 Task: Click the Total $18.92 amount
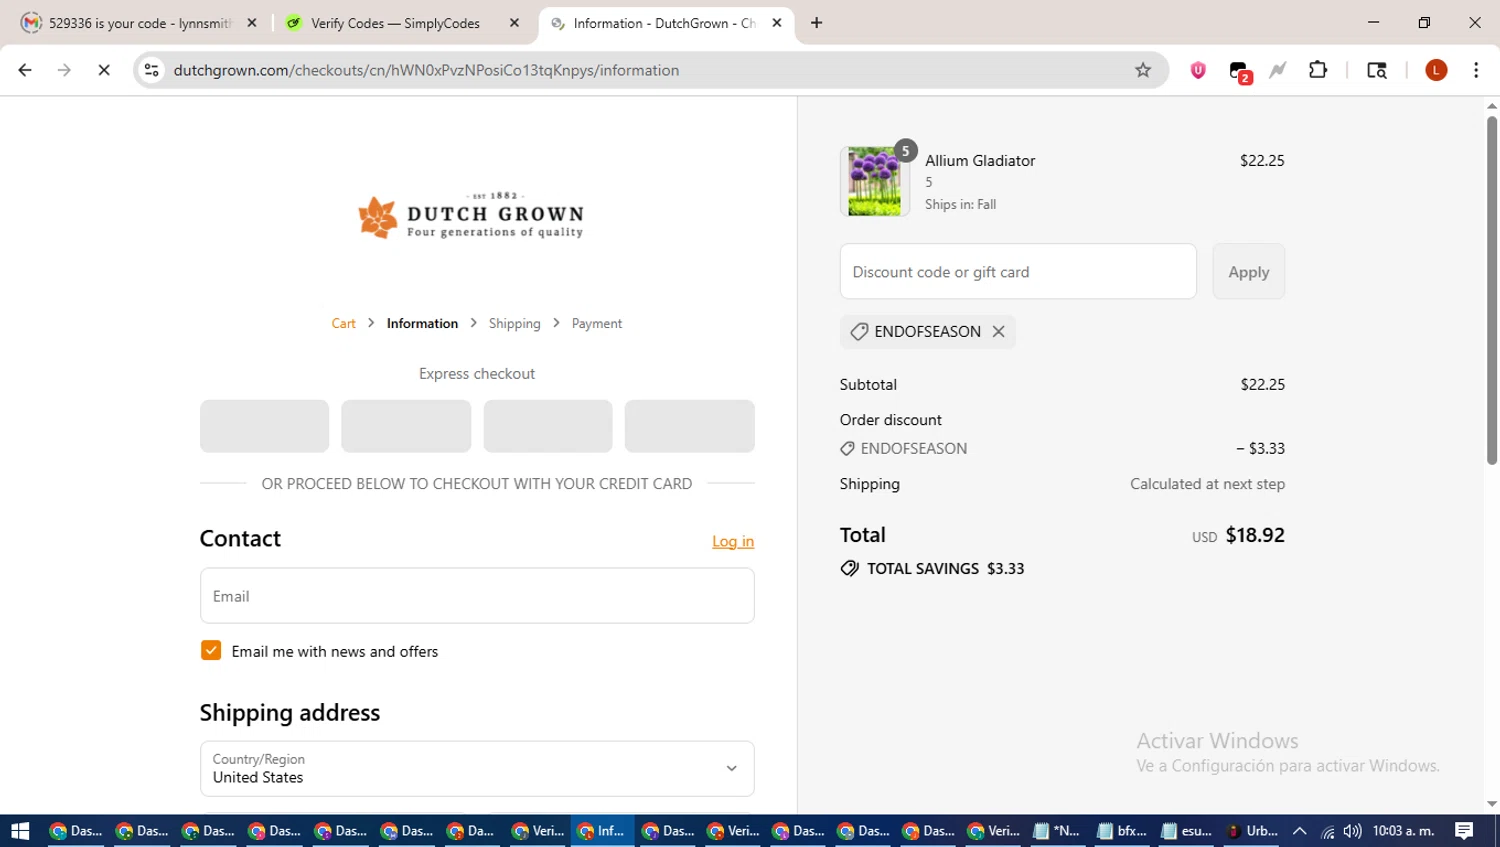click(1255, 535)
